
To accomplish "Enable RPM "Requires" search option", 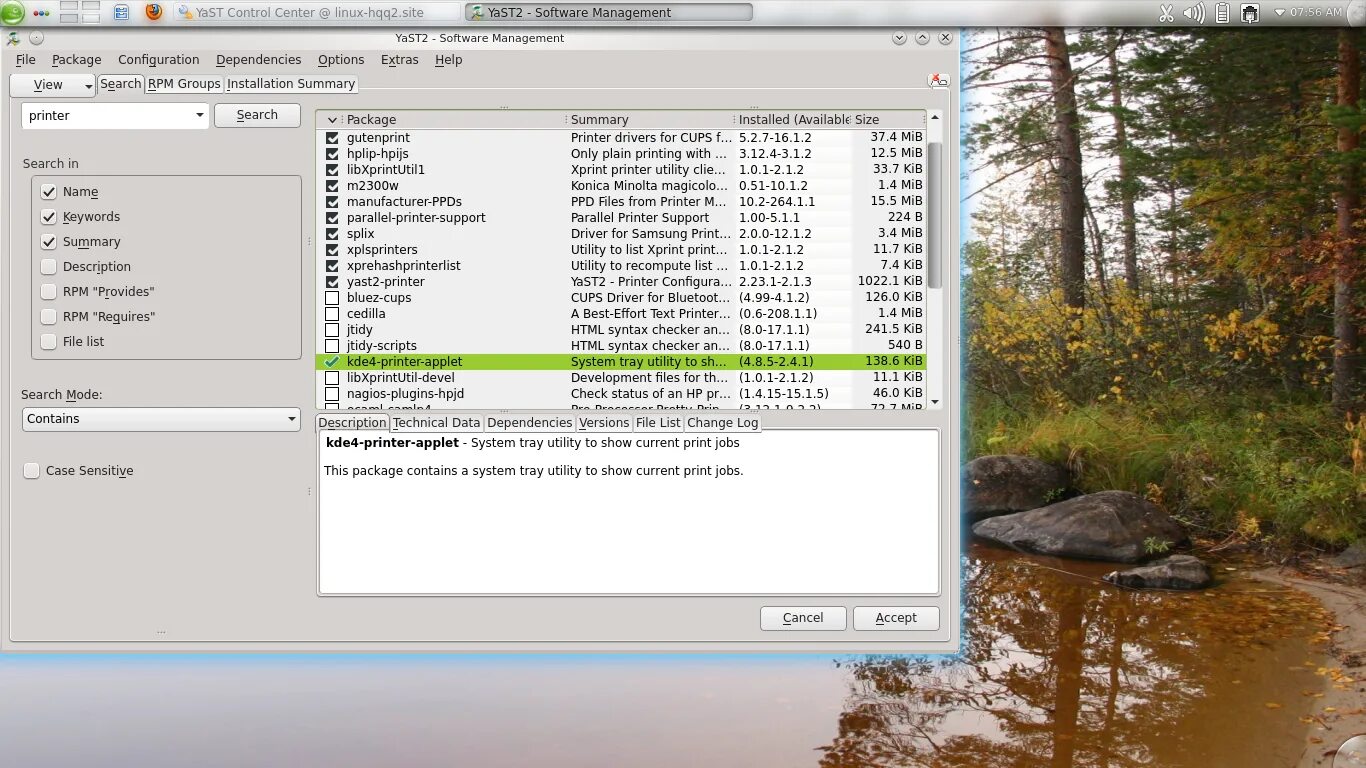I will pos(48,317).
